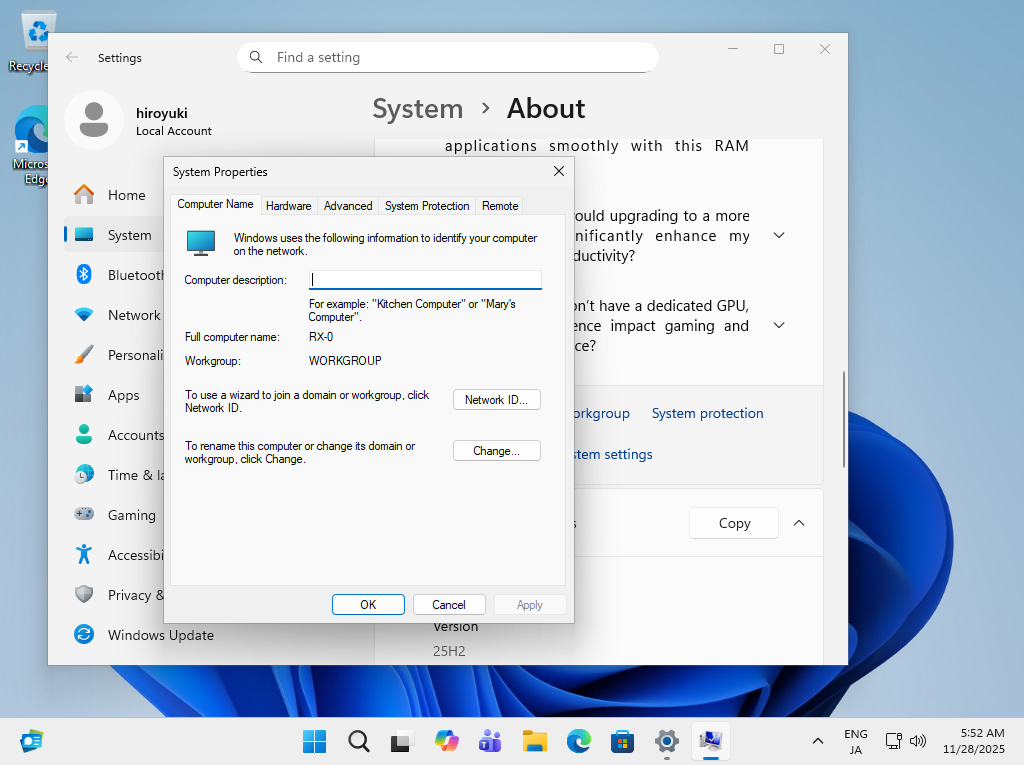Open the Home page icon in Settings sidebar
The height and width of the screenshot is (765, 1024).
(84, 195)
